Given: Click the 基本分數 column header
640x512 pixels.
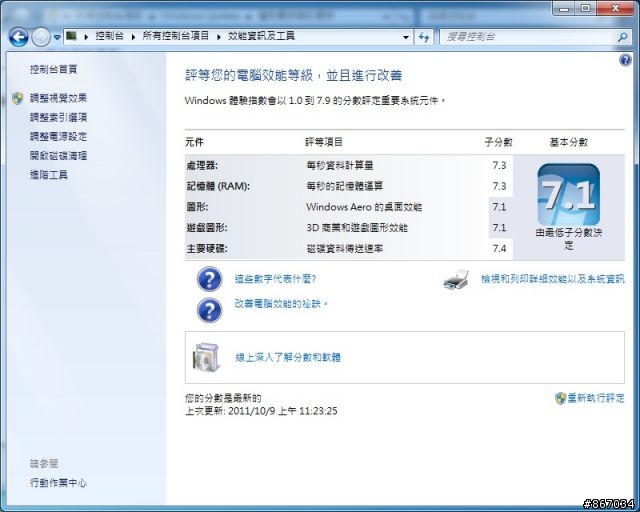Looking at the screenshot, I should (569, 142).
